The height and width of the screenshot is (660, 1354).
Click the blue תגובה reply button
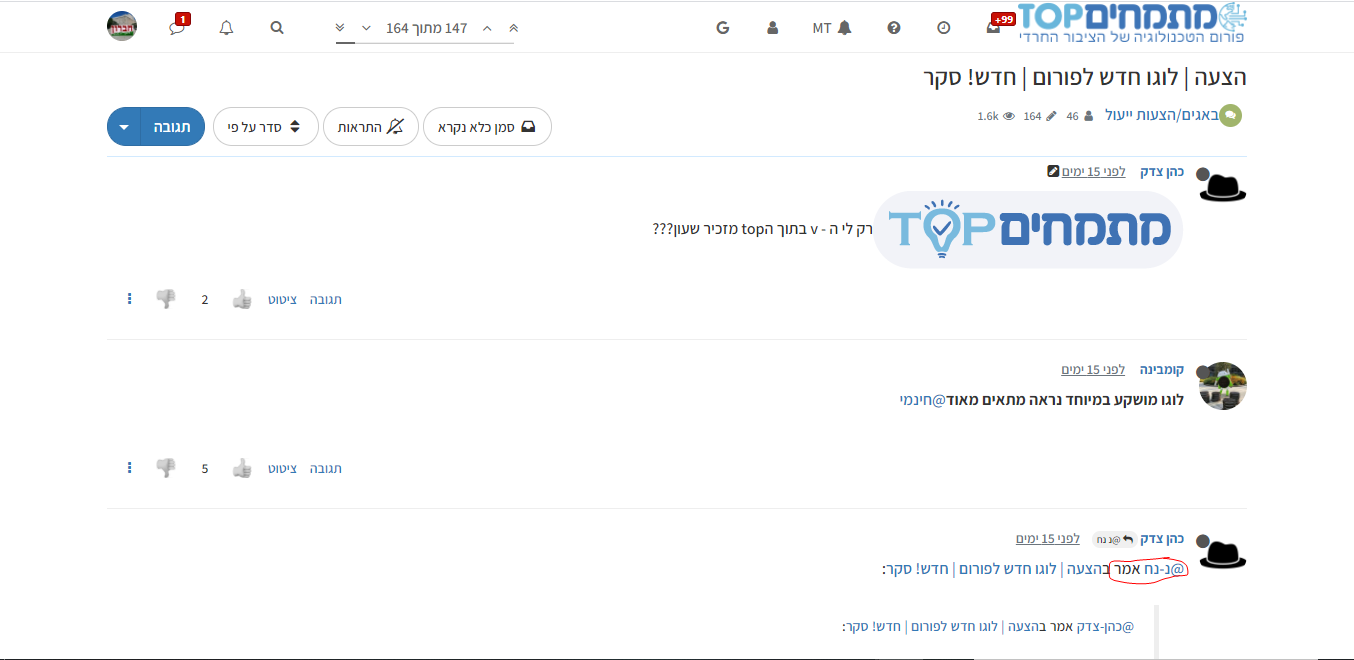pos(172,127)
